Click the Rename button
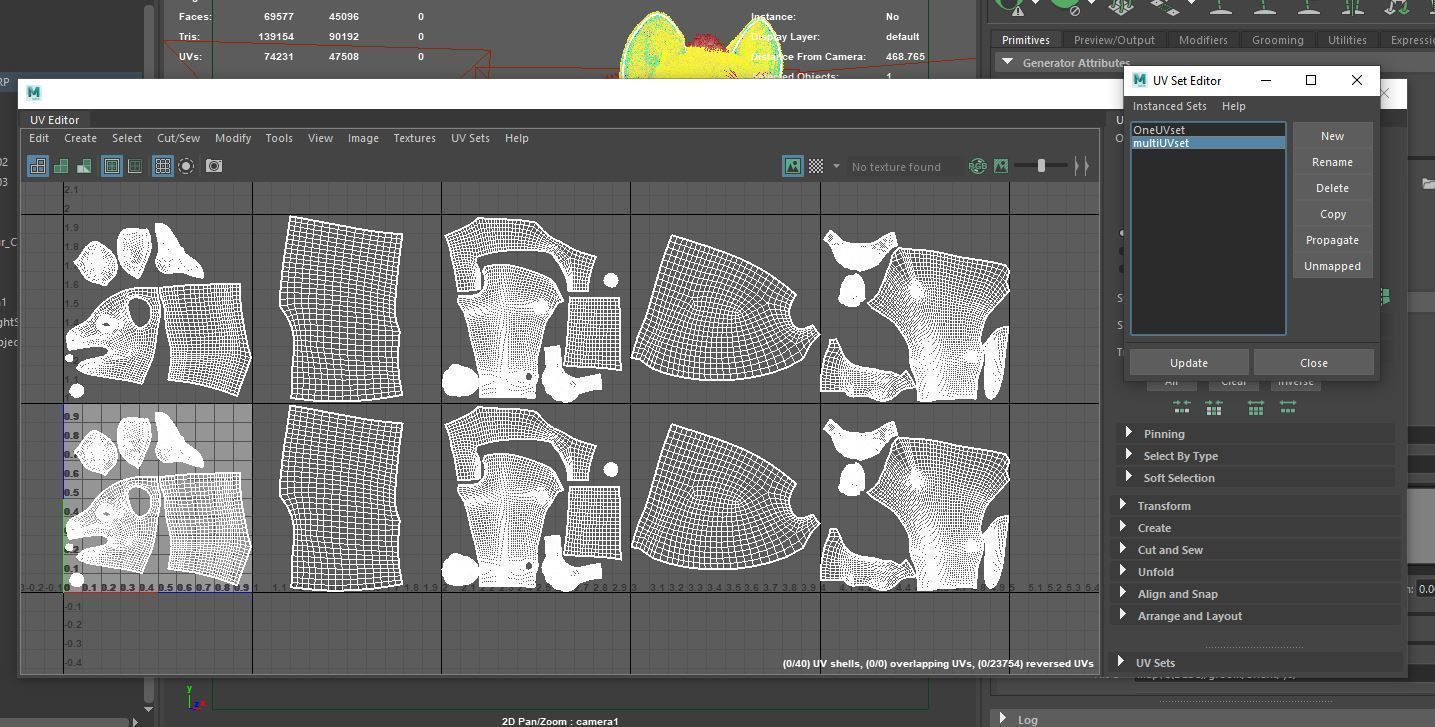1435x727 pixels. [1332, 162]
